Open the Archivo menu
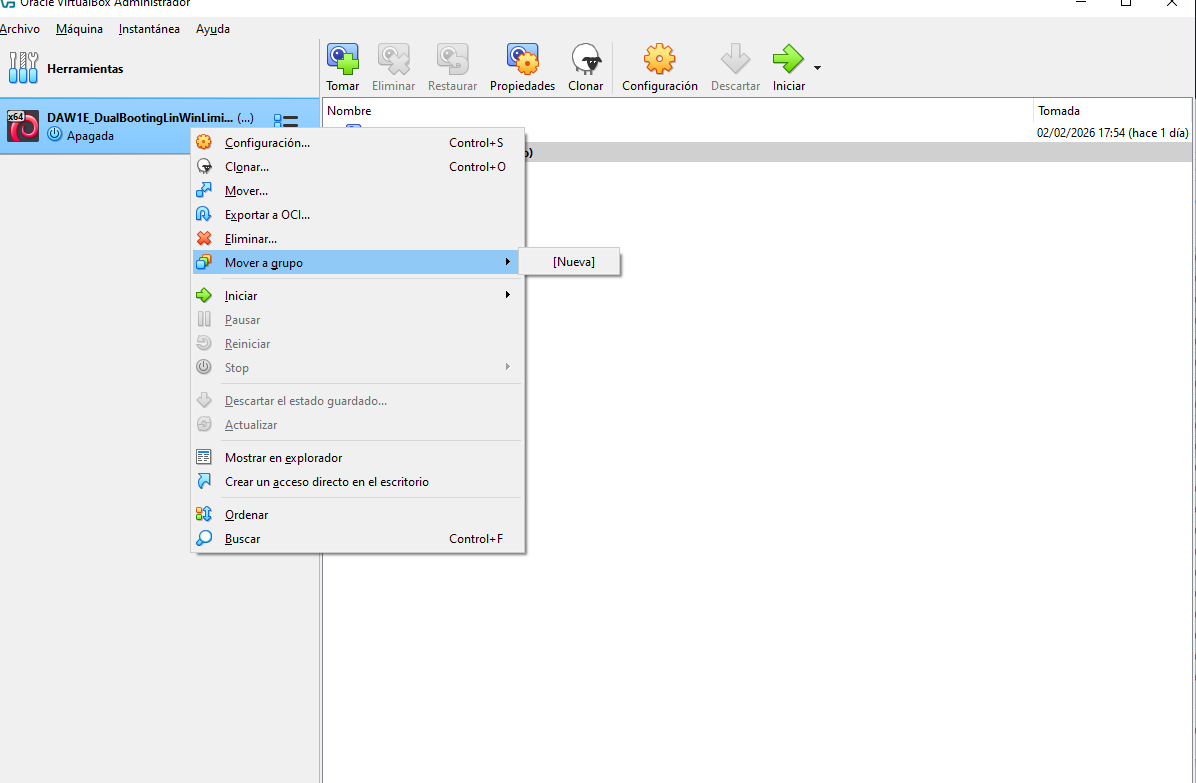Image resolution: width=1196 pixels, height=783 pixels. point(19,29)
